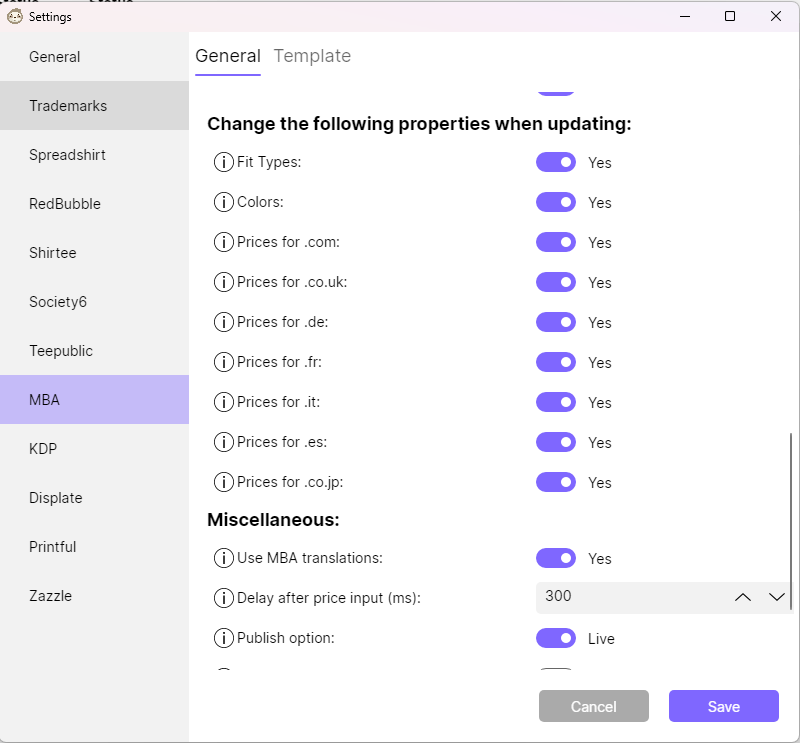
Task: Disable the Prices for .co.uk toggle
Action: click(556, 282)
